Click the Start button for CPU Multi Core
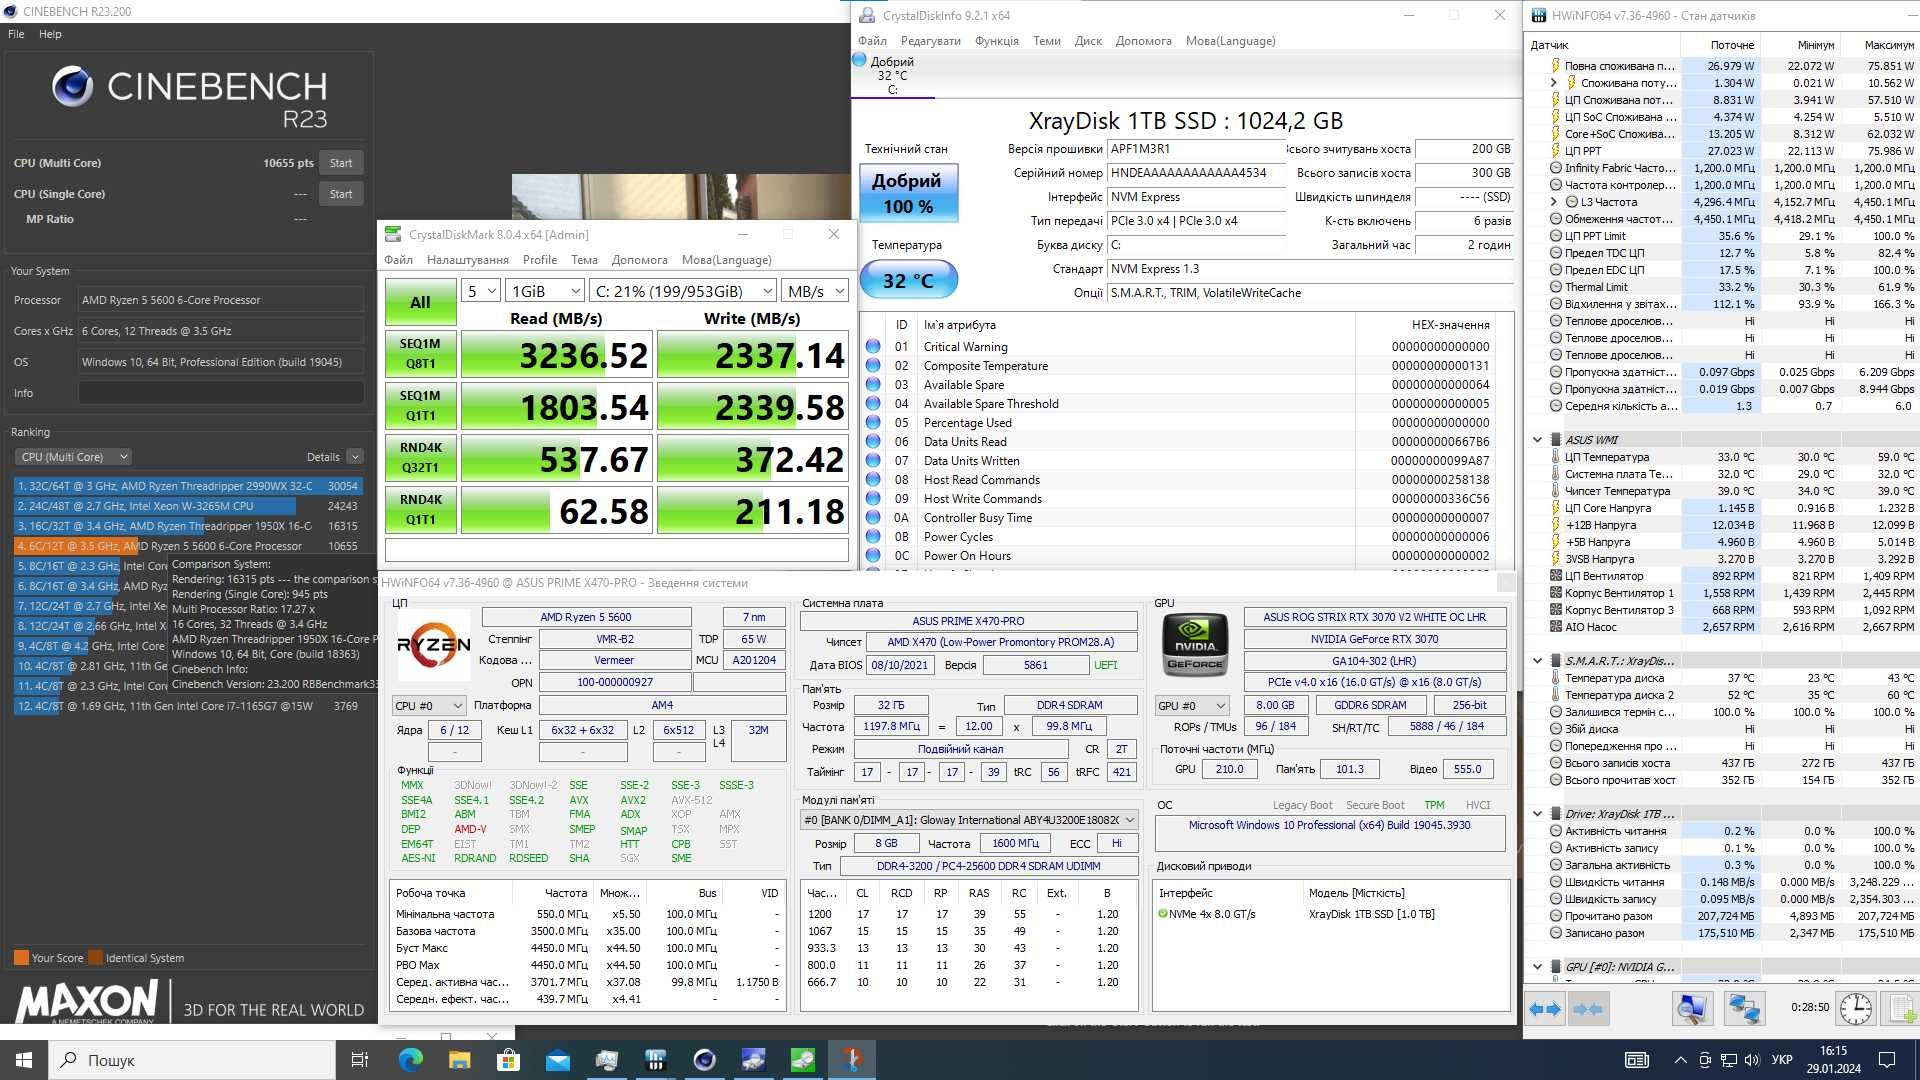The image size is (1920, 1080). pos(340,162)
